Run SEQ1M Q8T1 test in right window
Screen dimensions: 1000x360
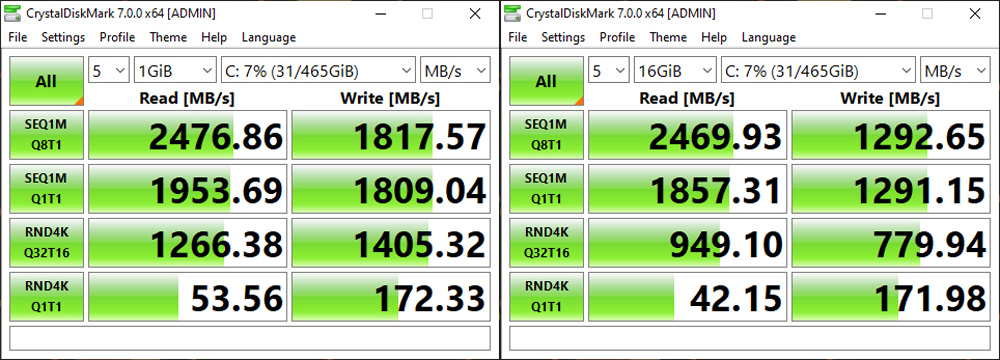pyautogui.click(x=547, y=135)
